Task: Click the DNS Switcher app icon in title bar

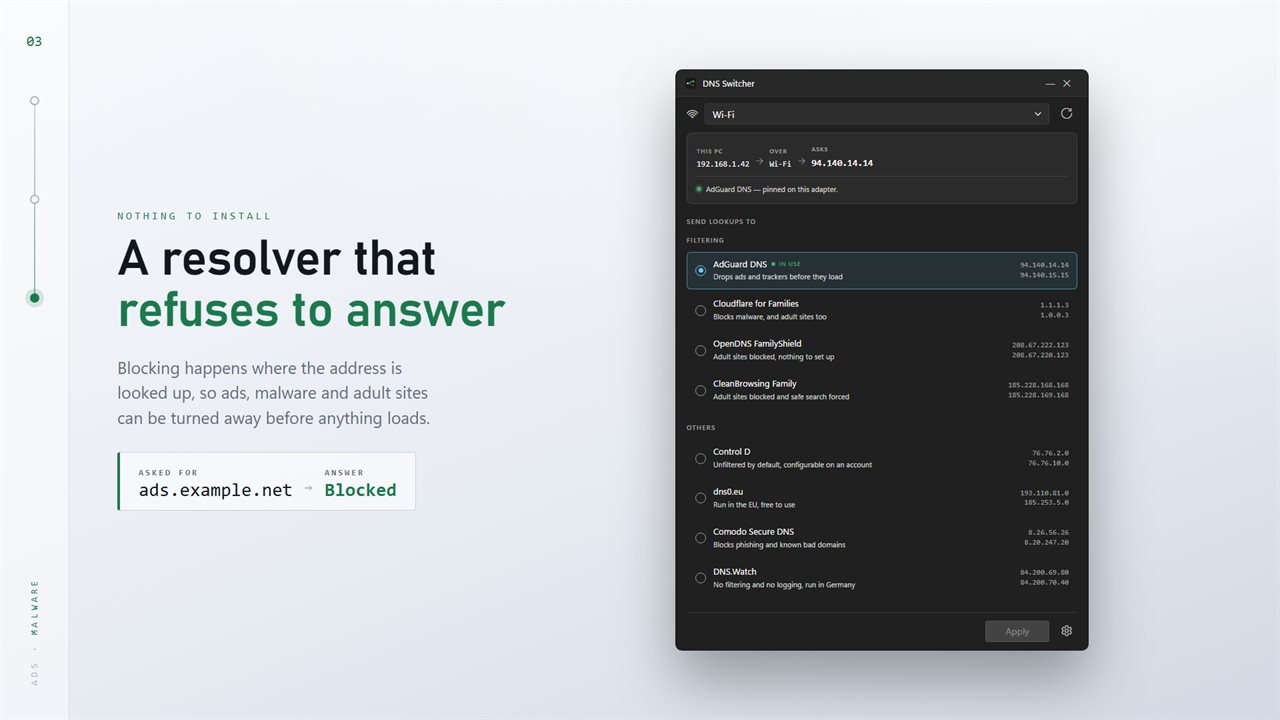Action: pos(690,84)
